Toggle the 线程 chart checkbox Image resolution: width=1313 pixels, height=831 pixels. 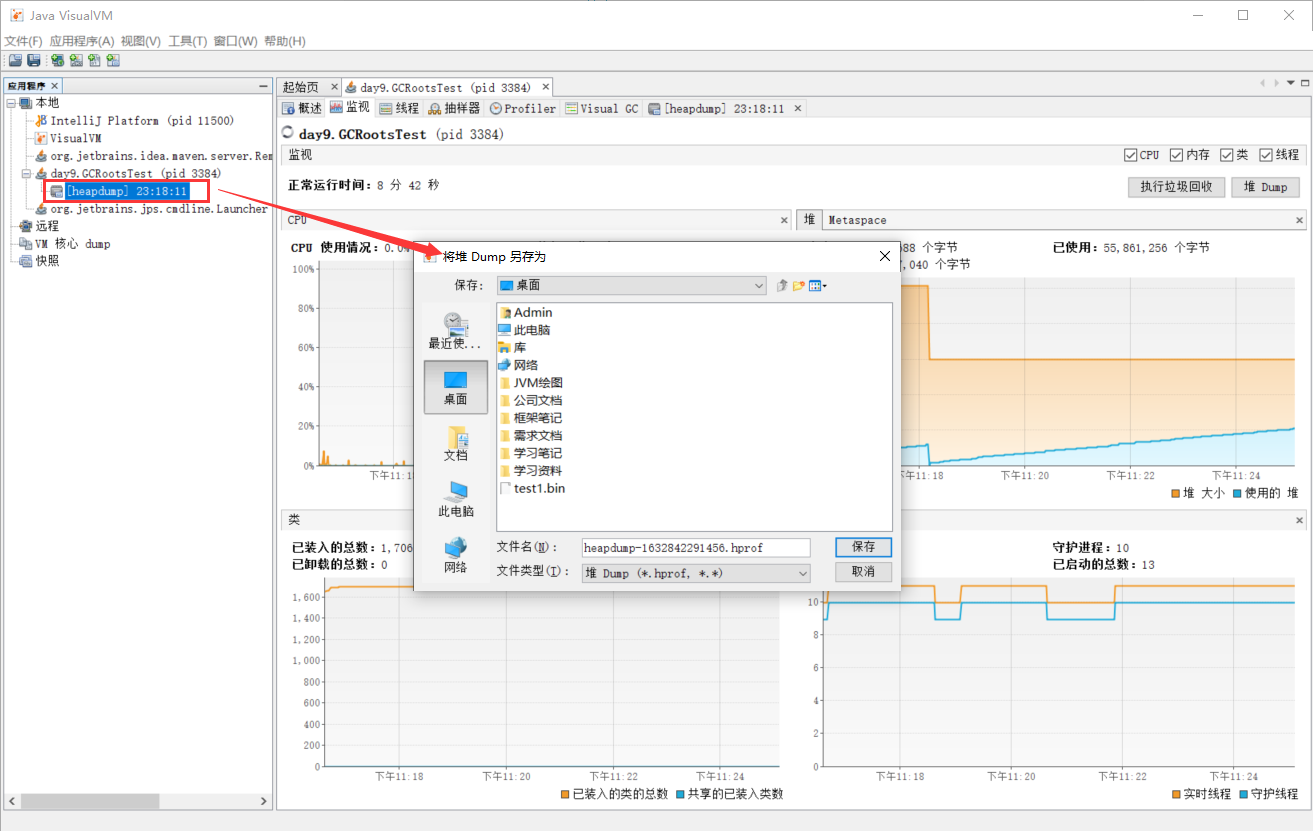1266,155
